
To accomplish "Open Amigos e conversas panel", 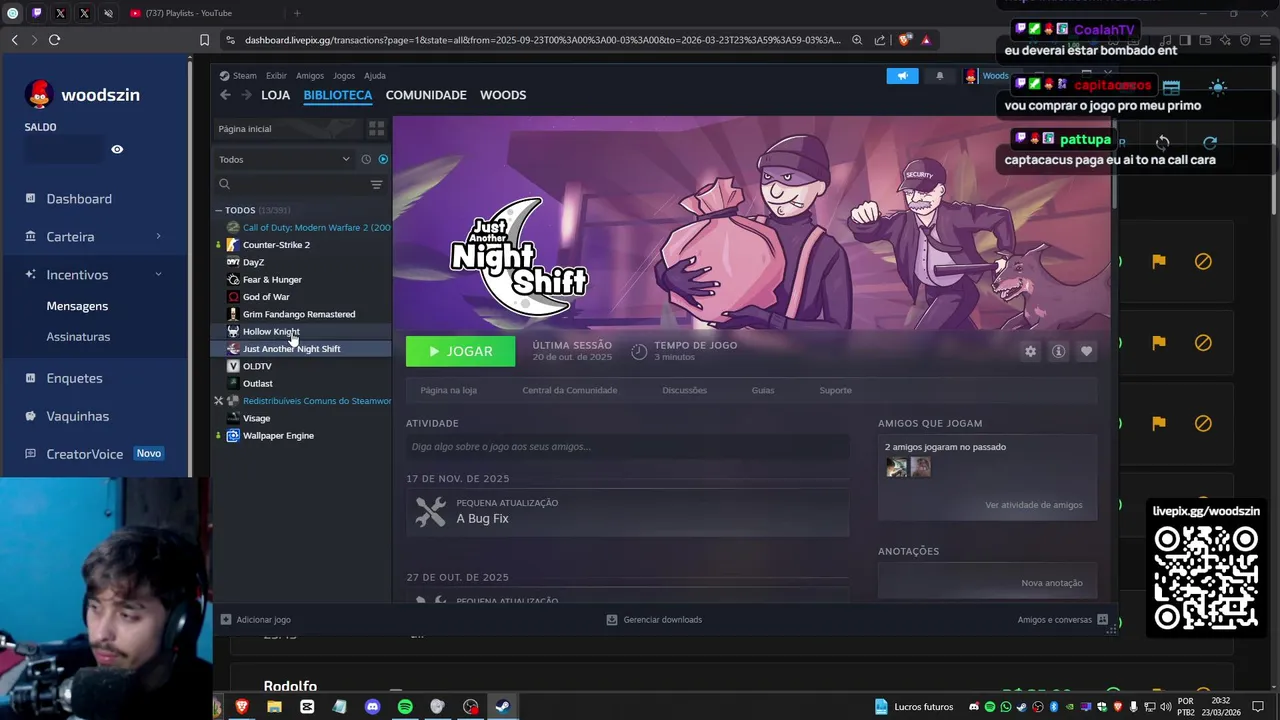I will 1062,620.
